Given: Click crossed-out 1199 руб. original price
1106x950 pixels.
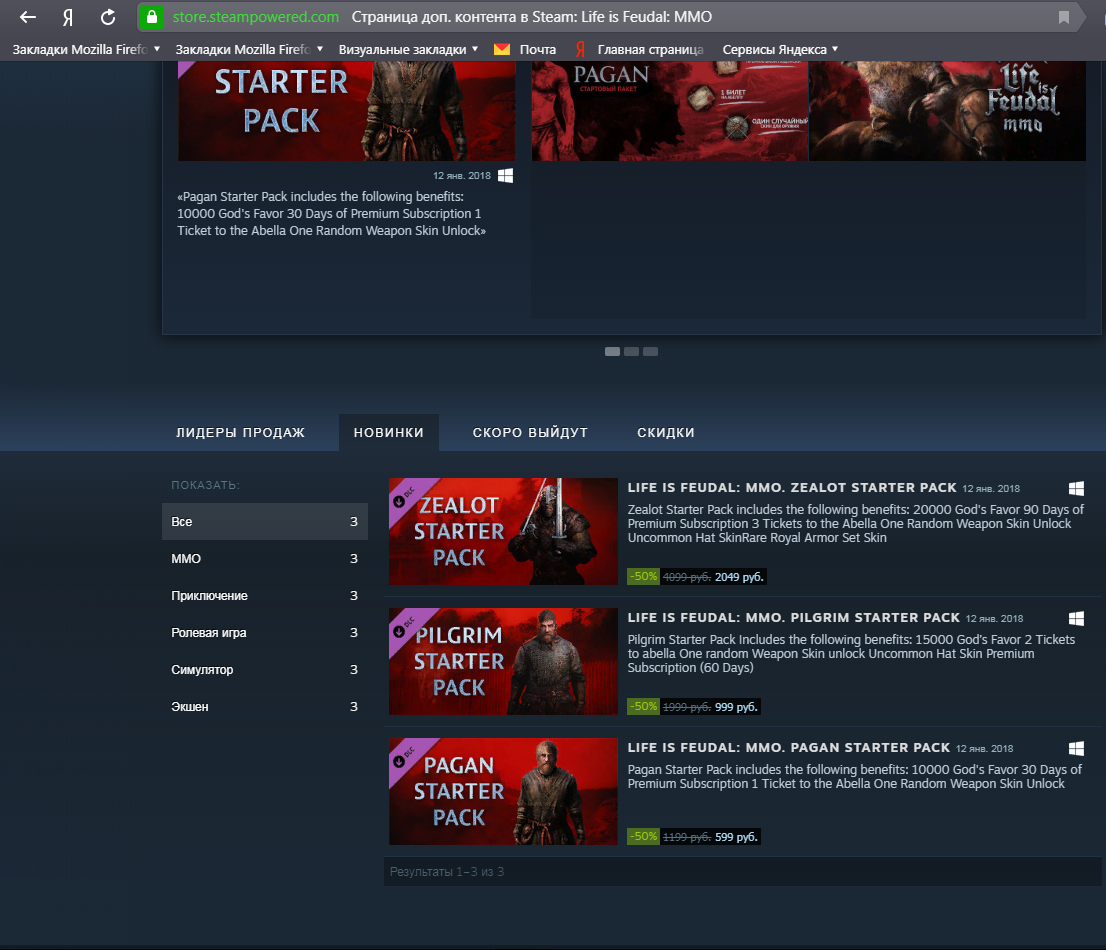Looking at the screenshot, I should click(x=686, y=837).
